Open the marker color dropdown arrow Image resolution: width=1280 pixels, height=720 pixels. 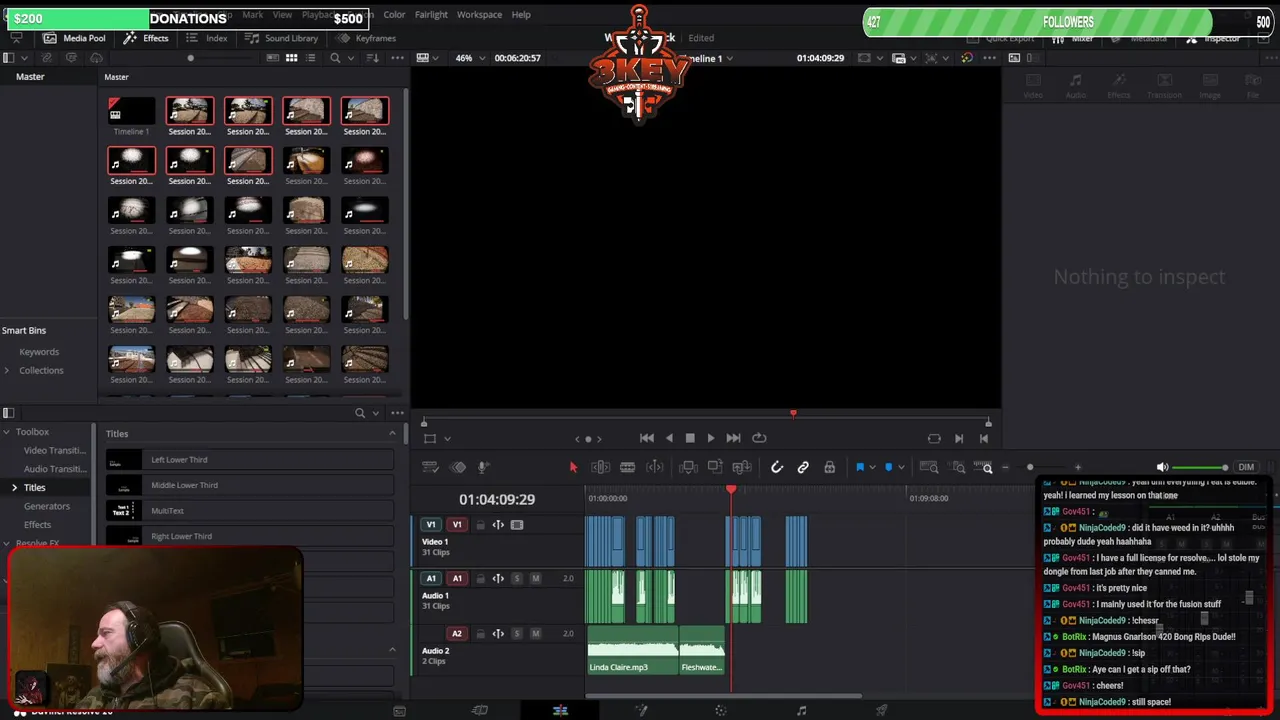[x=901, y=468]
